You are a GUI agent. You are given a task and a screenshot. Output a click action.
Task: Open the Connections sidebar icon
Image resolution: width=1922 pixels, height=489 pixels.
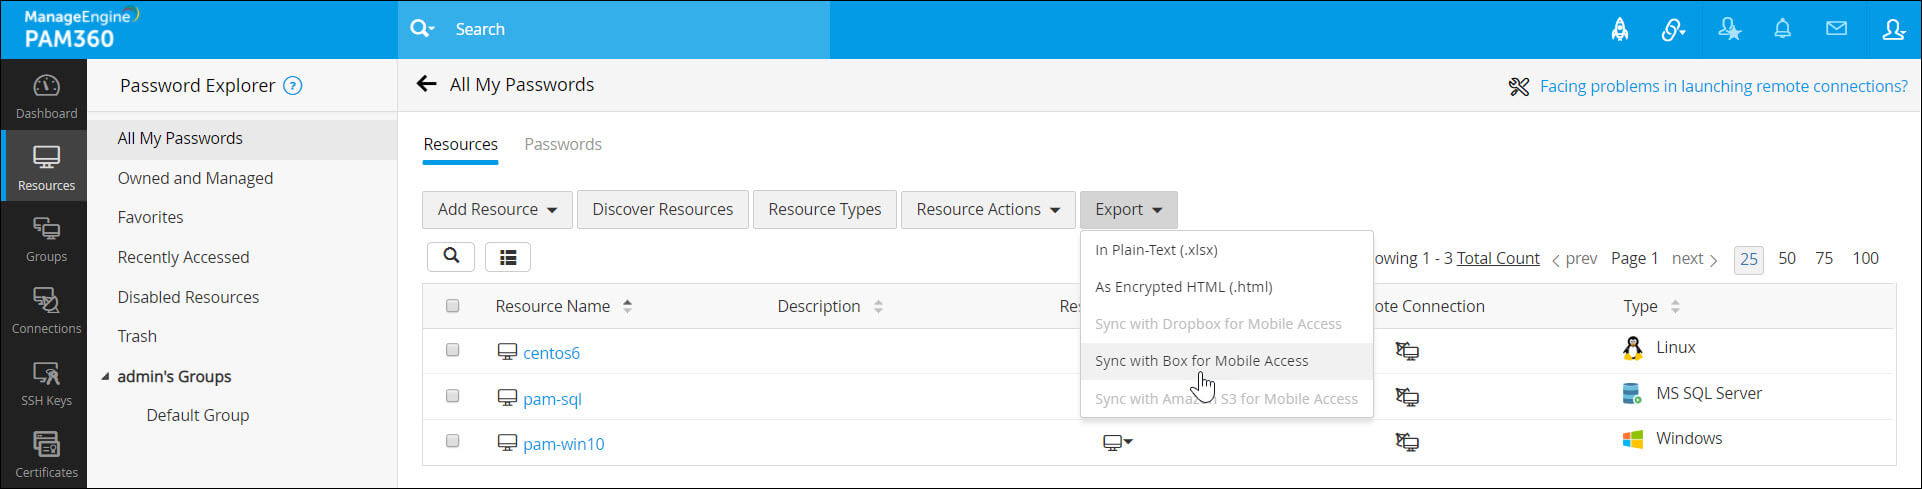[46, 310]
